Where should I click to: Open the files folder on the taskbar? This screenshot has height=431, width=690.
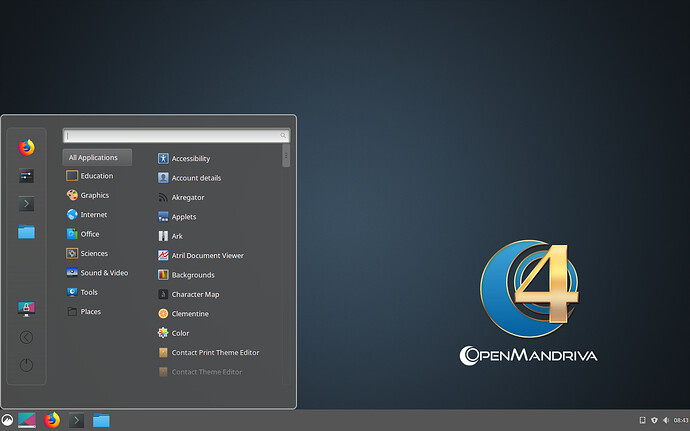(x=101, y=420)
